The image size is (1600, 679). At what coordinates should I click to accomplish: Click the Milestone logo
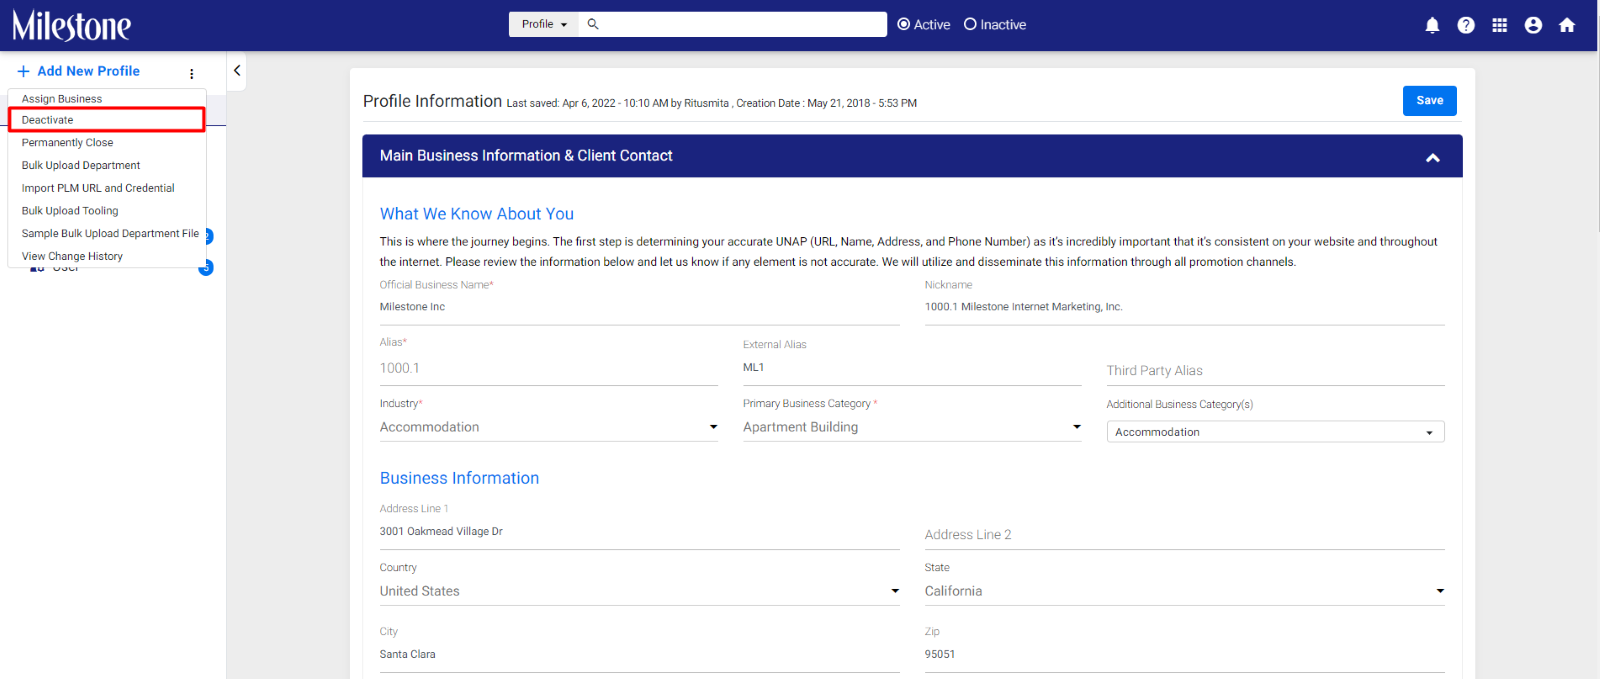tap(71, 25)
